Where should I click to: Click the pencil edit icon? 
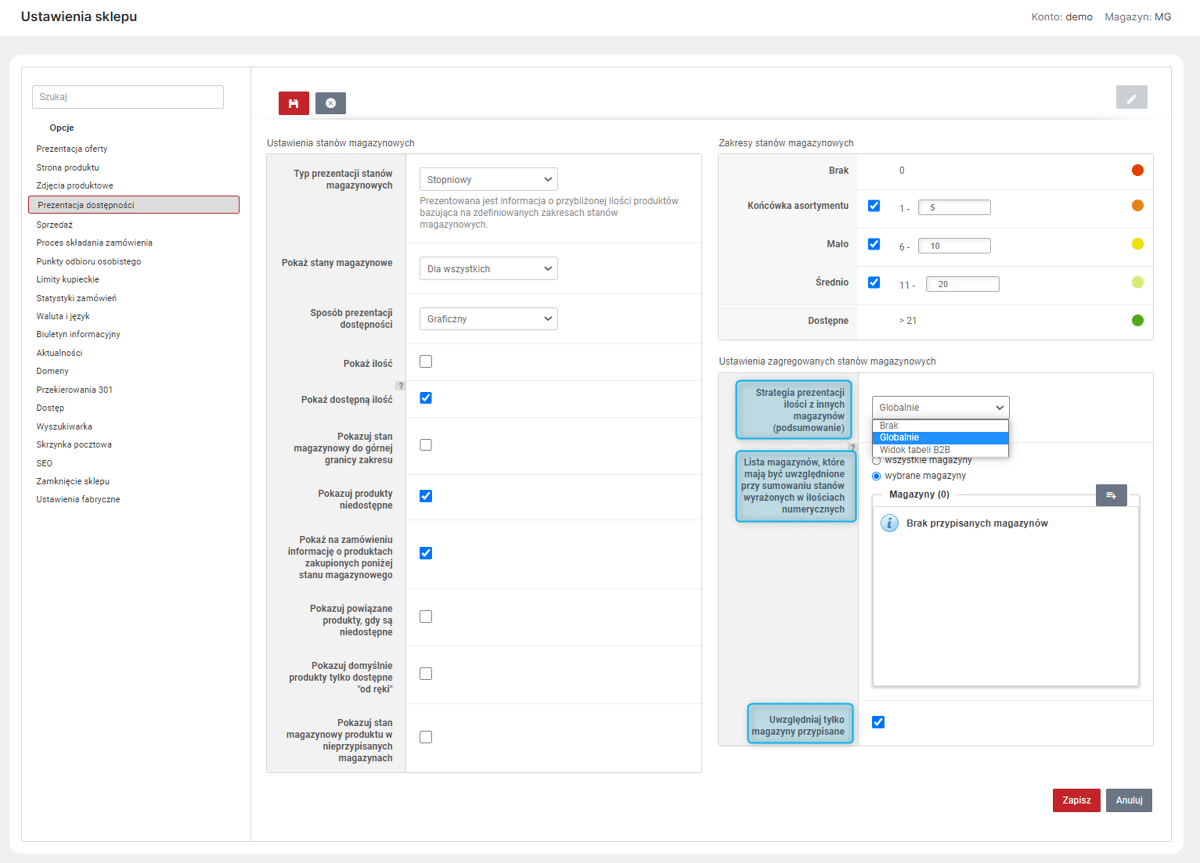click(1132, 97)
